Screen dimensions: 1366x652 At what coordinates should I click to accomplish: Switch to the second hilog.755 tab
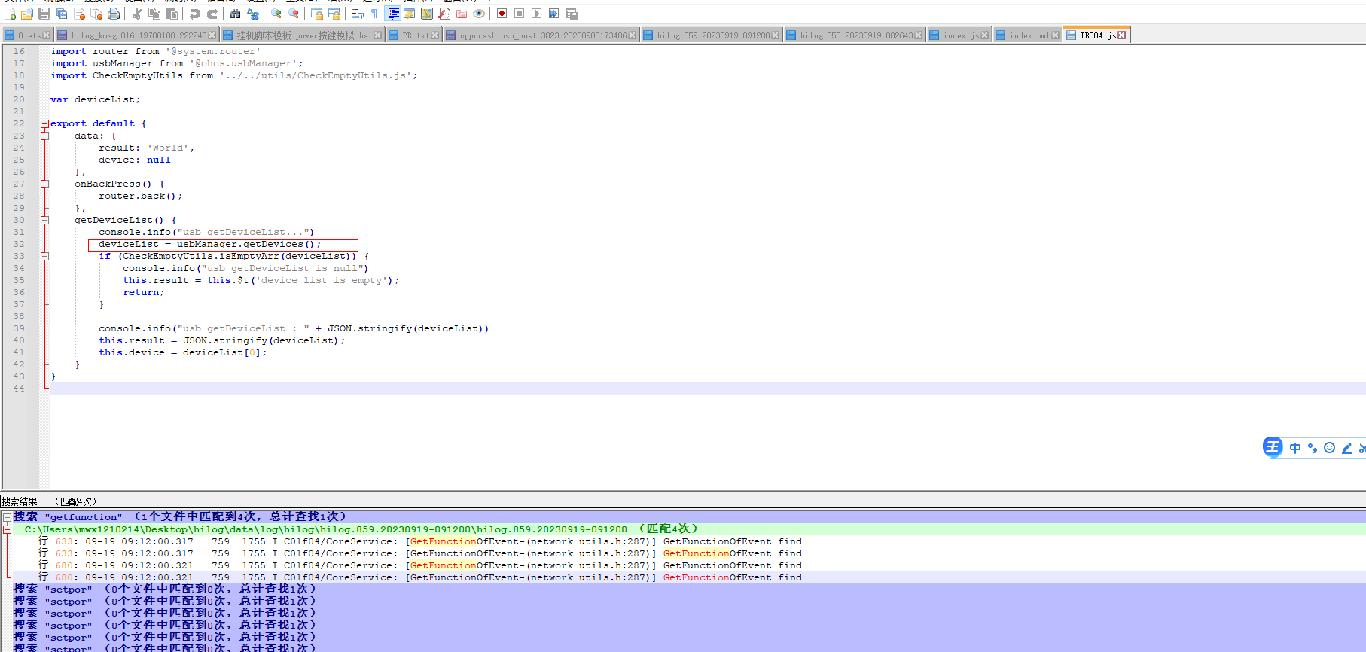853,35
